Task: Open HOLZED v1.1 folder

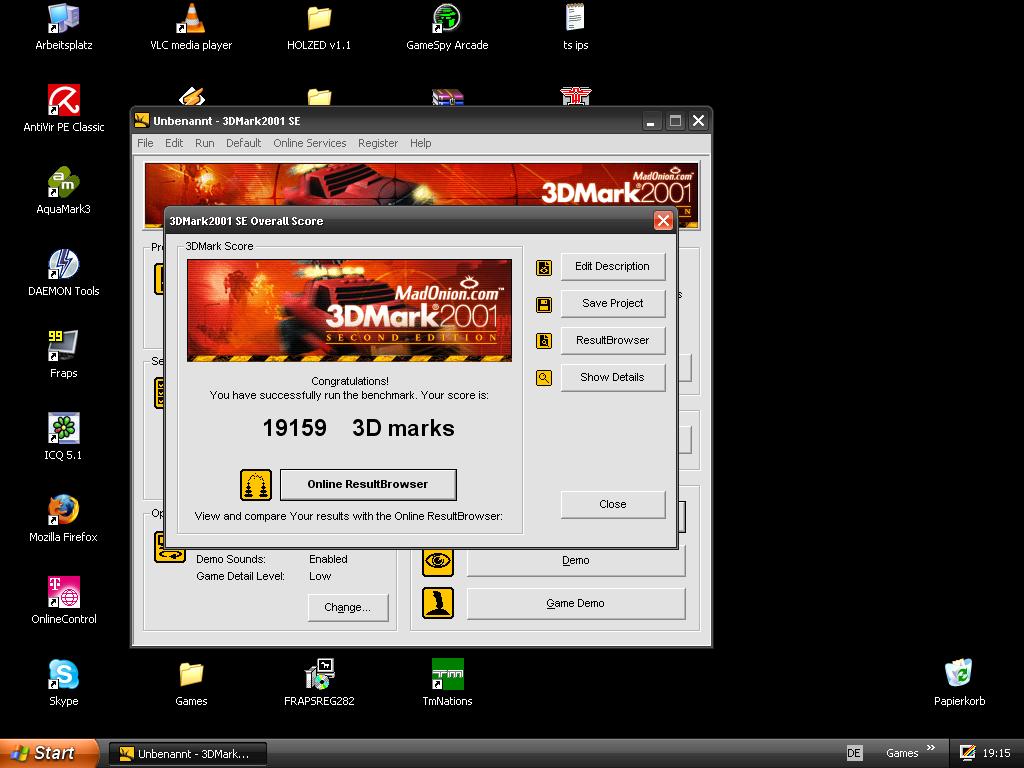Action: [319, 27]
